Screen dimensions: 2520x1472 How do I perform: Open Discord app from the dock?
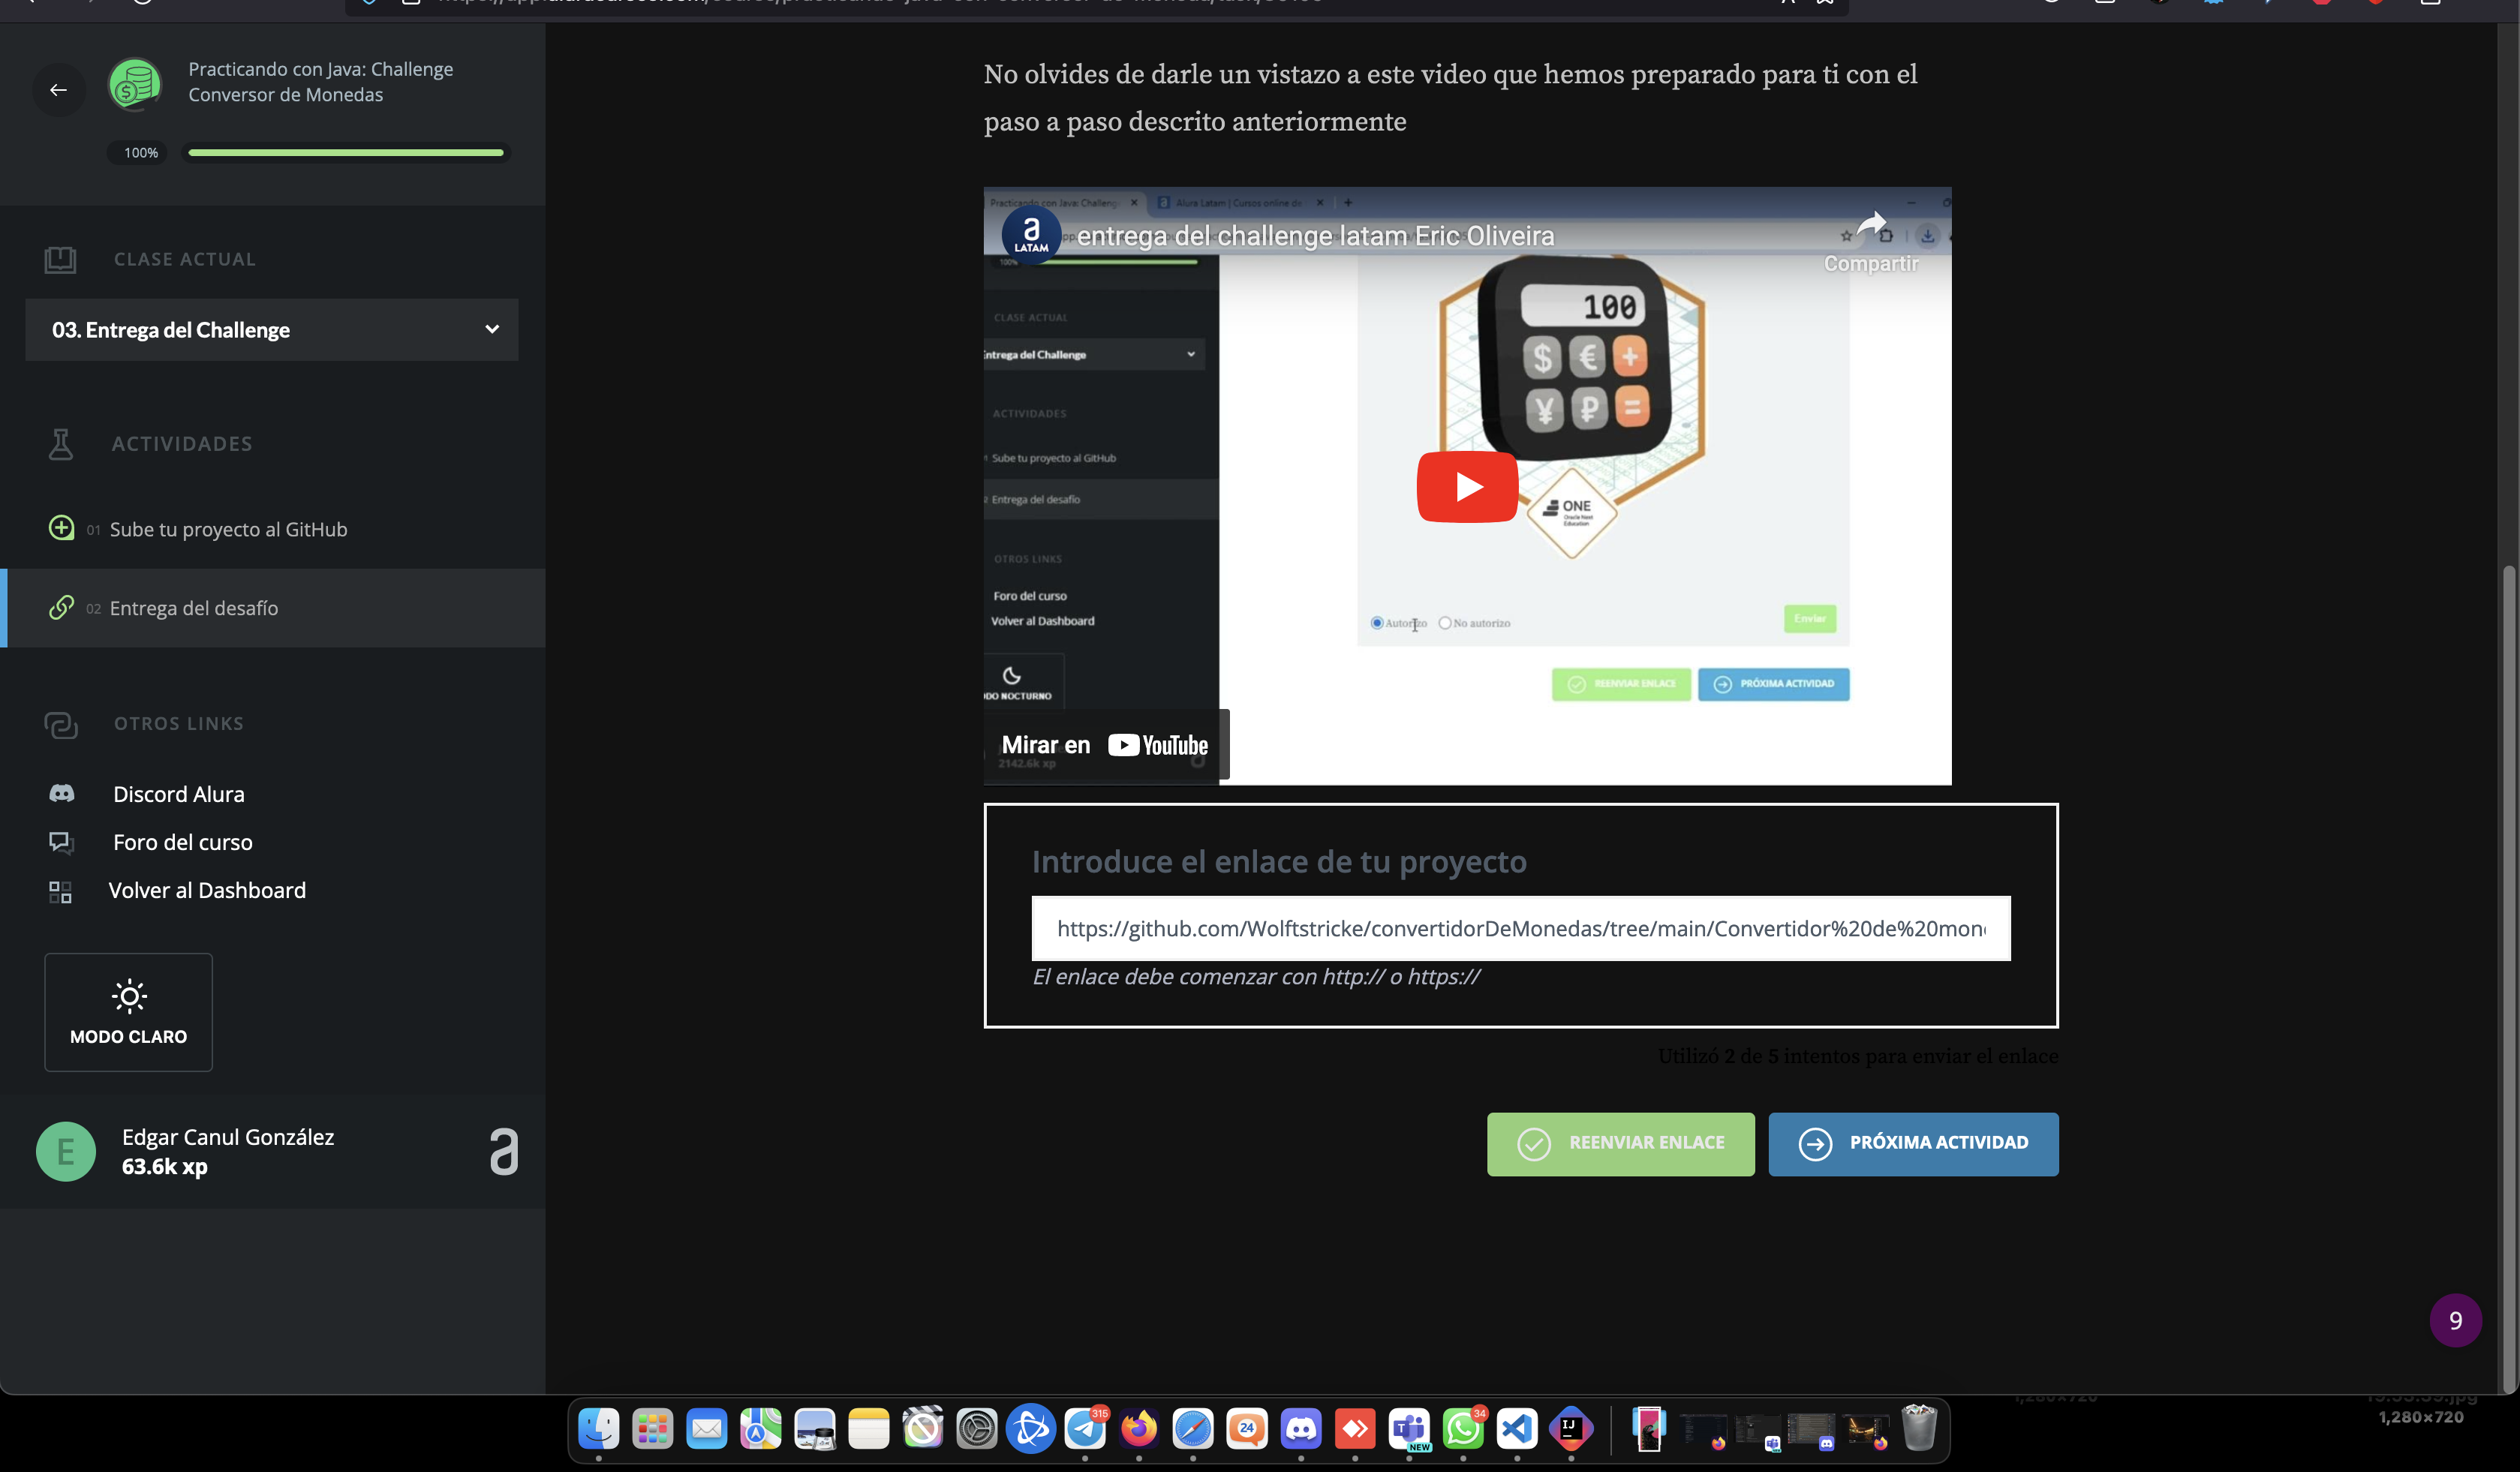pos(1301,1428)
